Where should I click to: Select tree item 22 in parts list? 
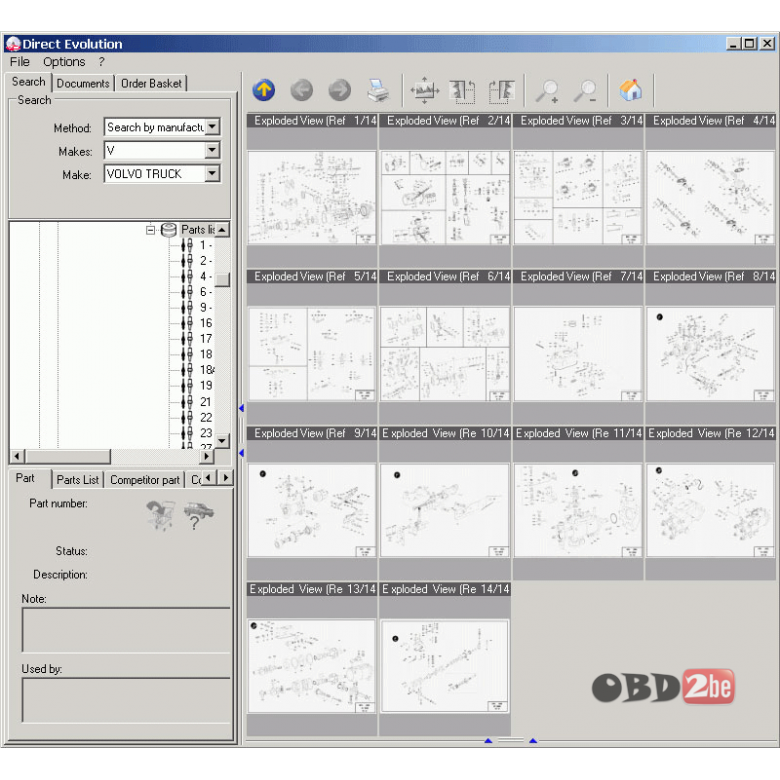coord(197,418)
